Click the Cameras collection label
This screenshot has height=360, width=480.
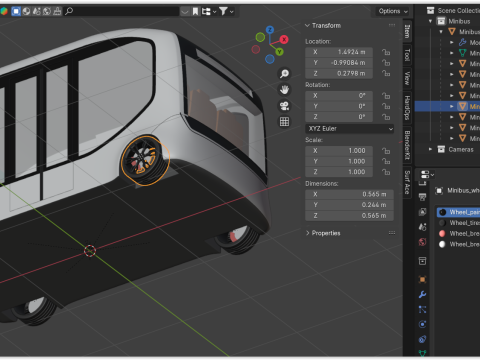[x=461, y=149]
